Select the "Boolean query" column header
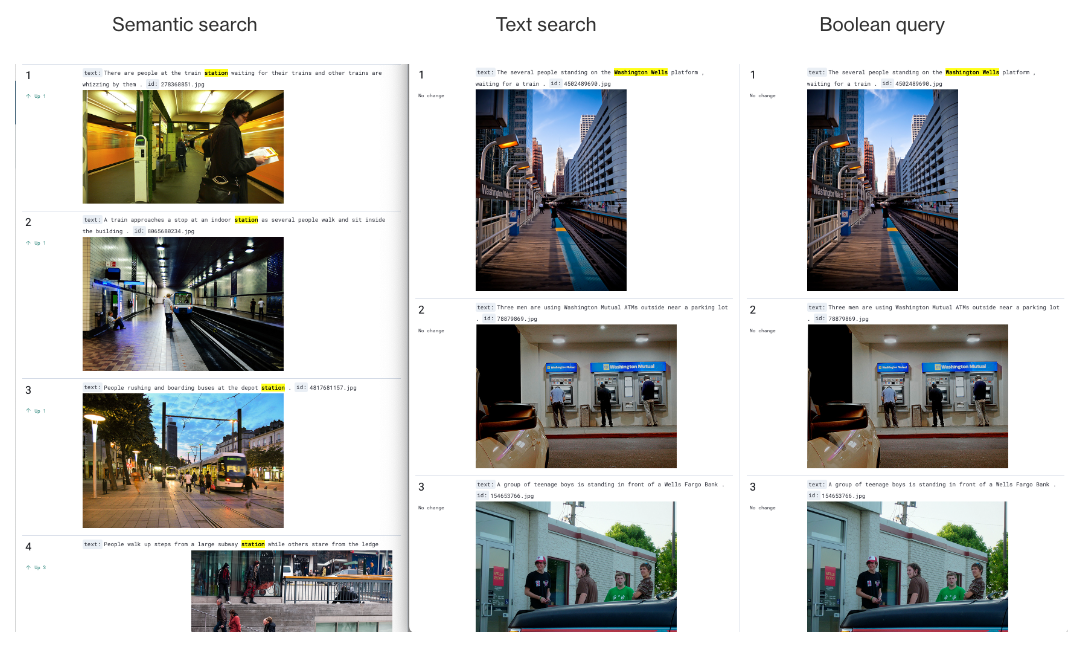 [x=882, y=24]
